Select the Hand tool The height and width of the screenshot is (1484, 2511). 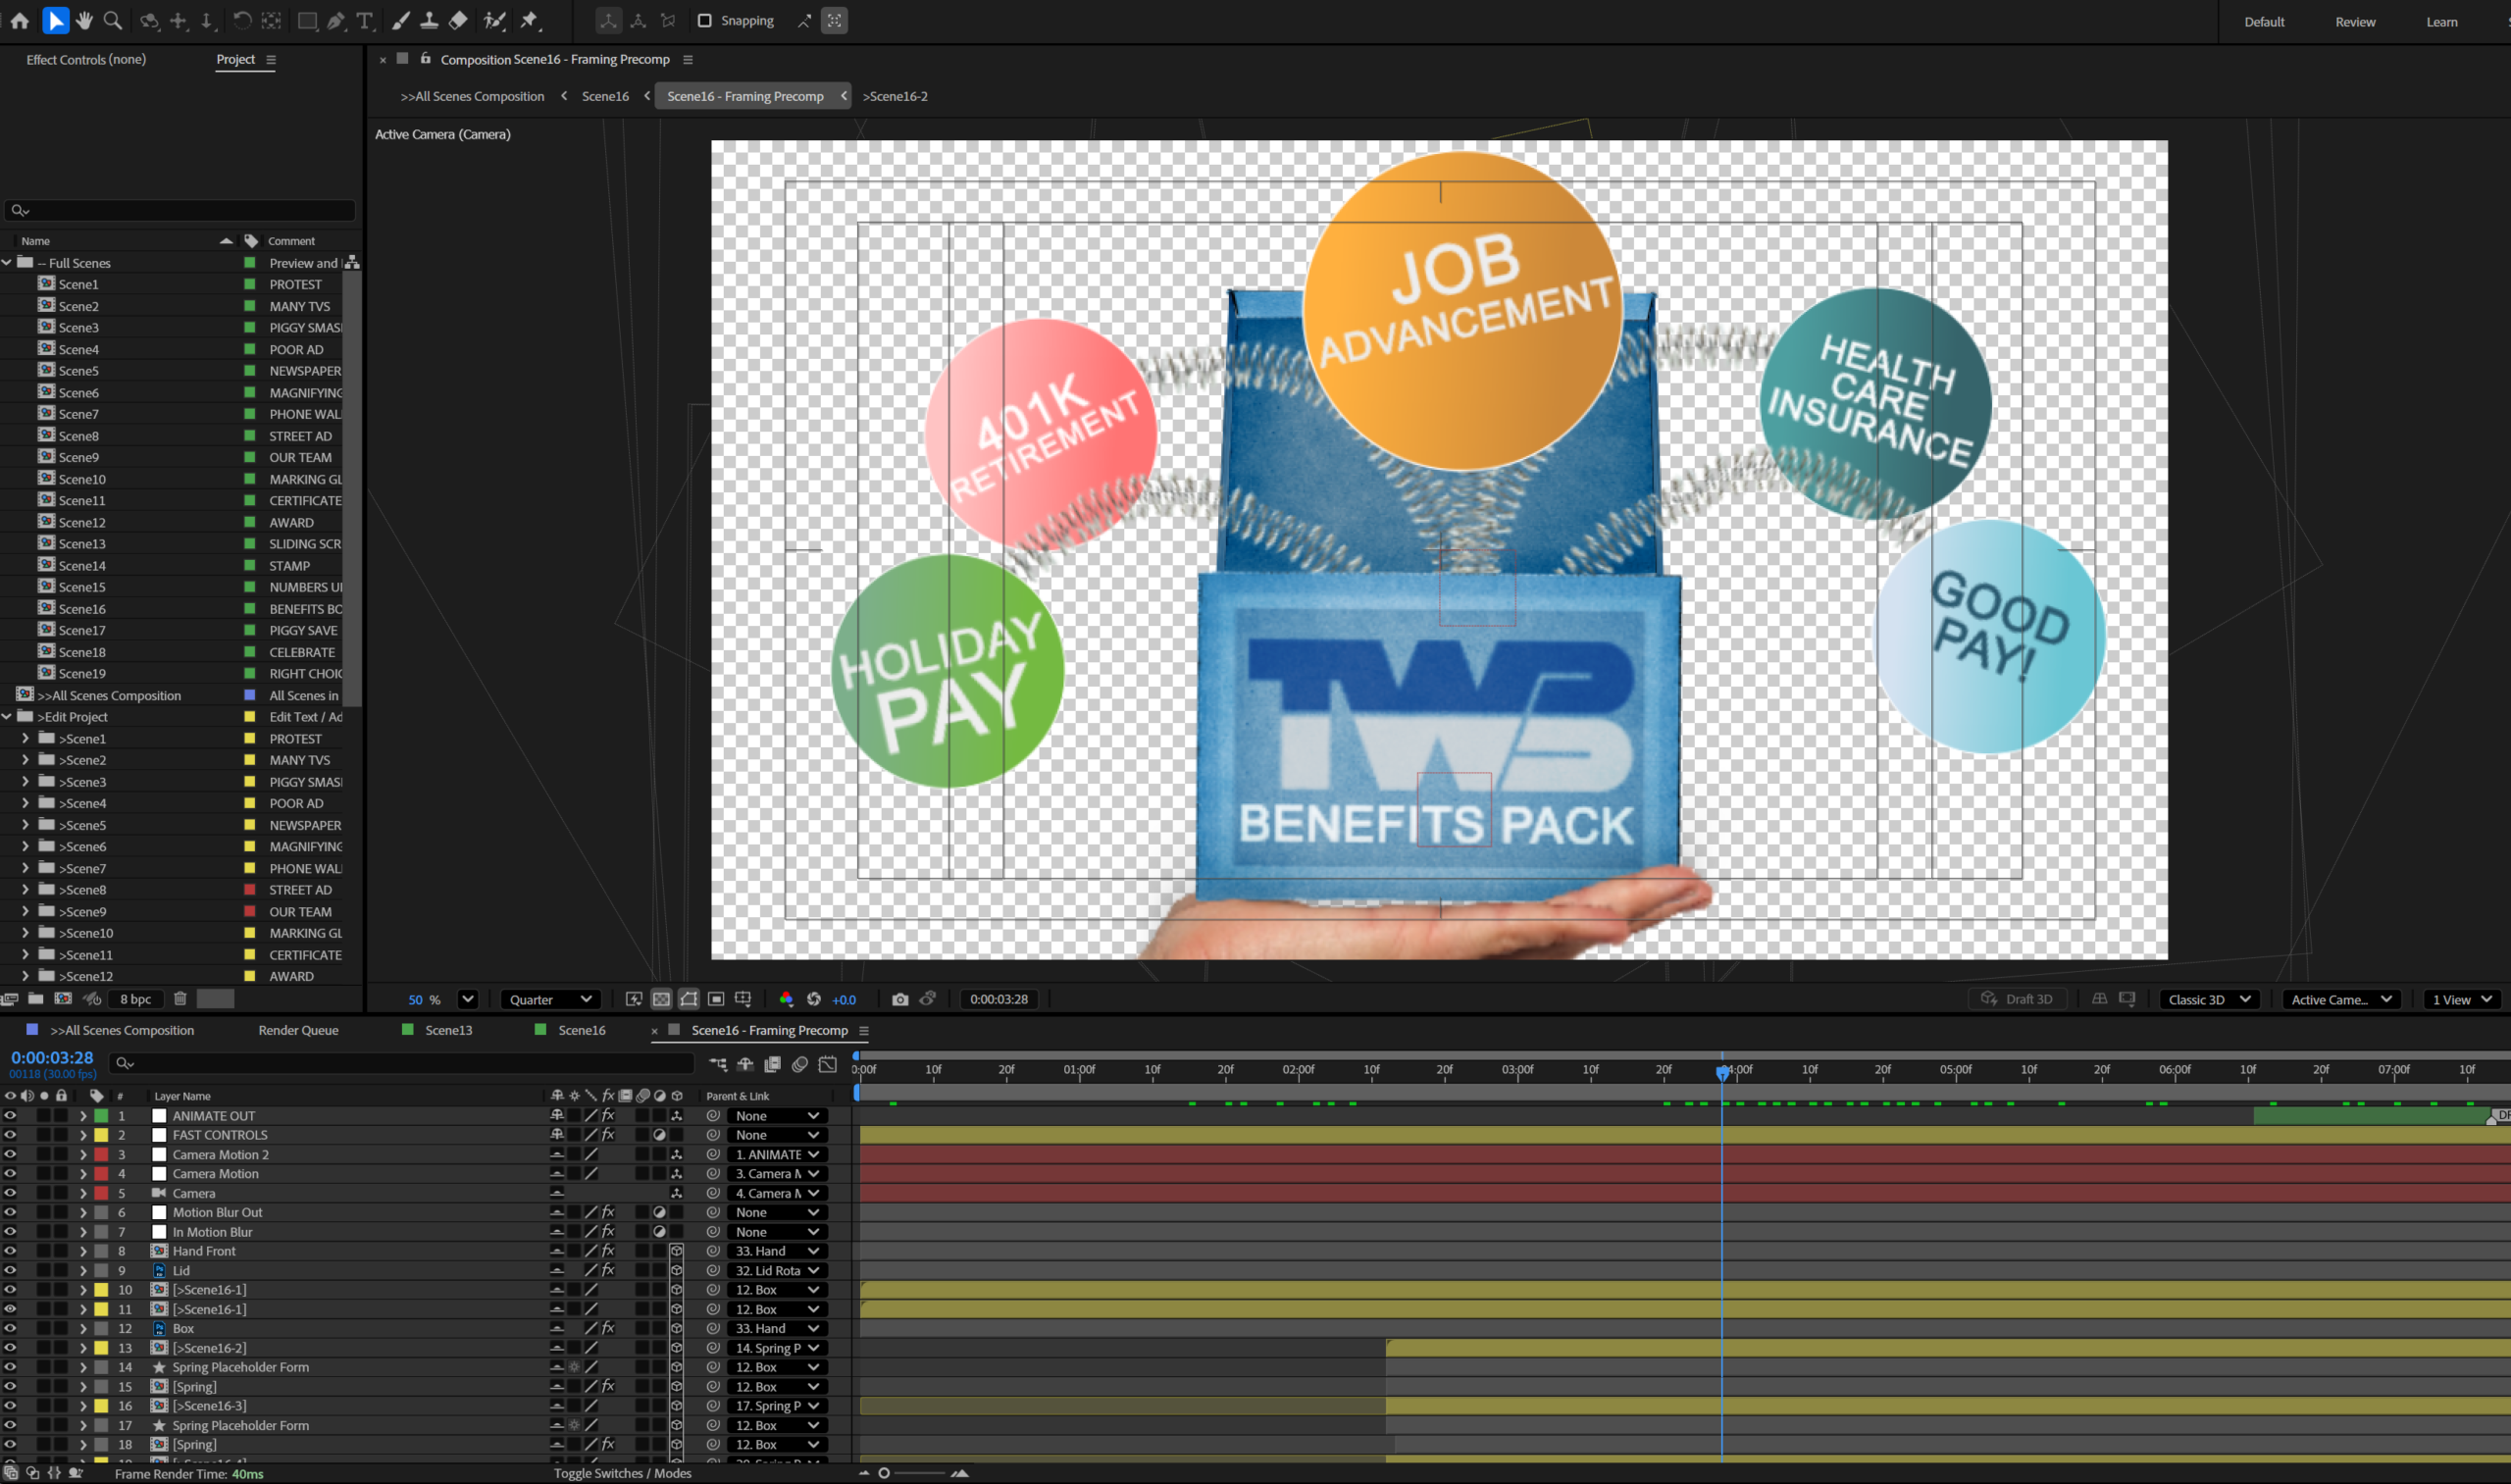tap(84, 20)
